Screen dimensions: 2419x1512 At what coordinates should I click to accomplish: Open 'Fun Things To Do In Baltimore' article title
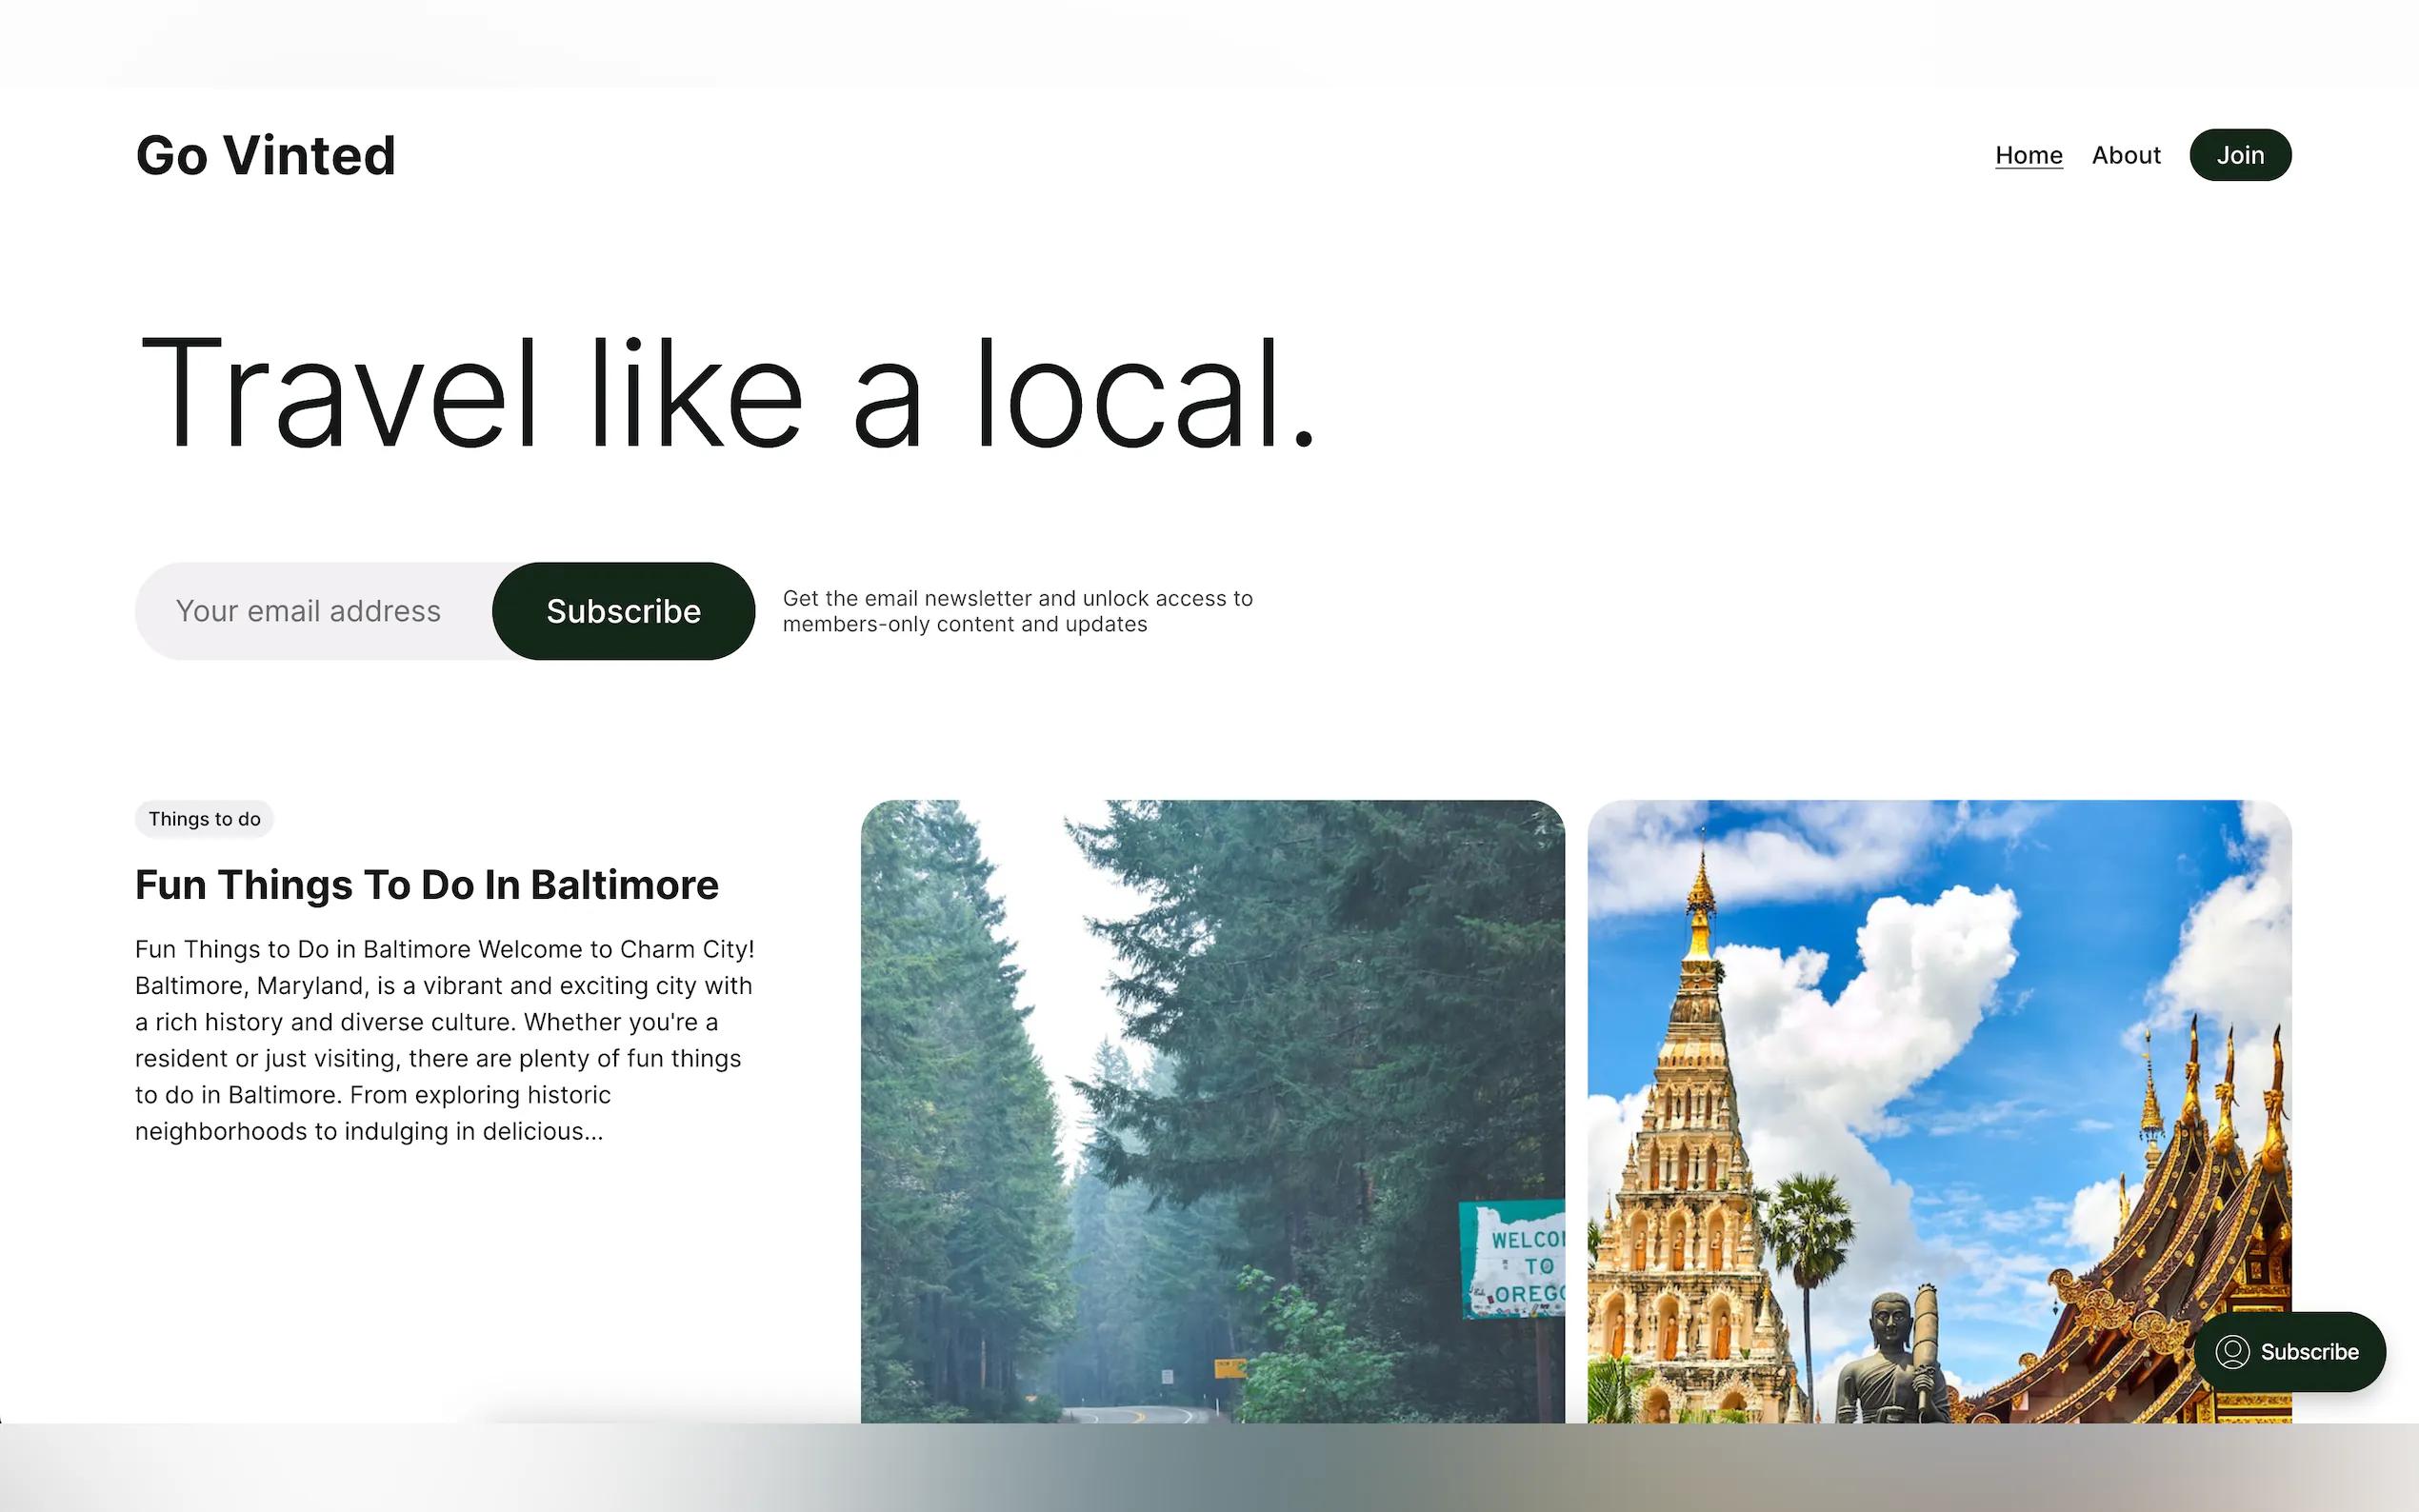[x=426, y=885]
